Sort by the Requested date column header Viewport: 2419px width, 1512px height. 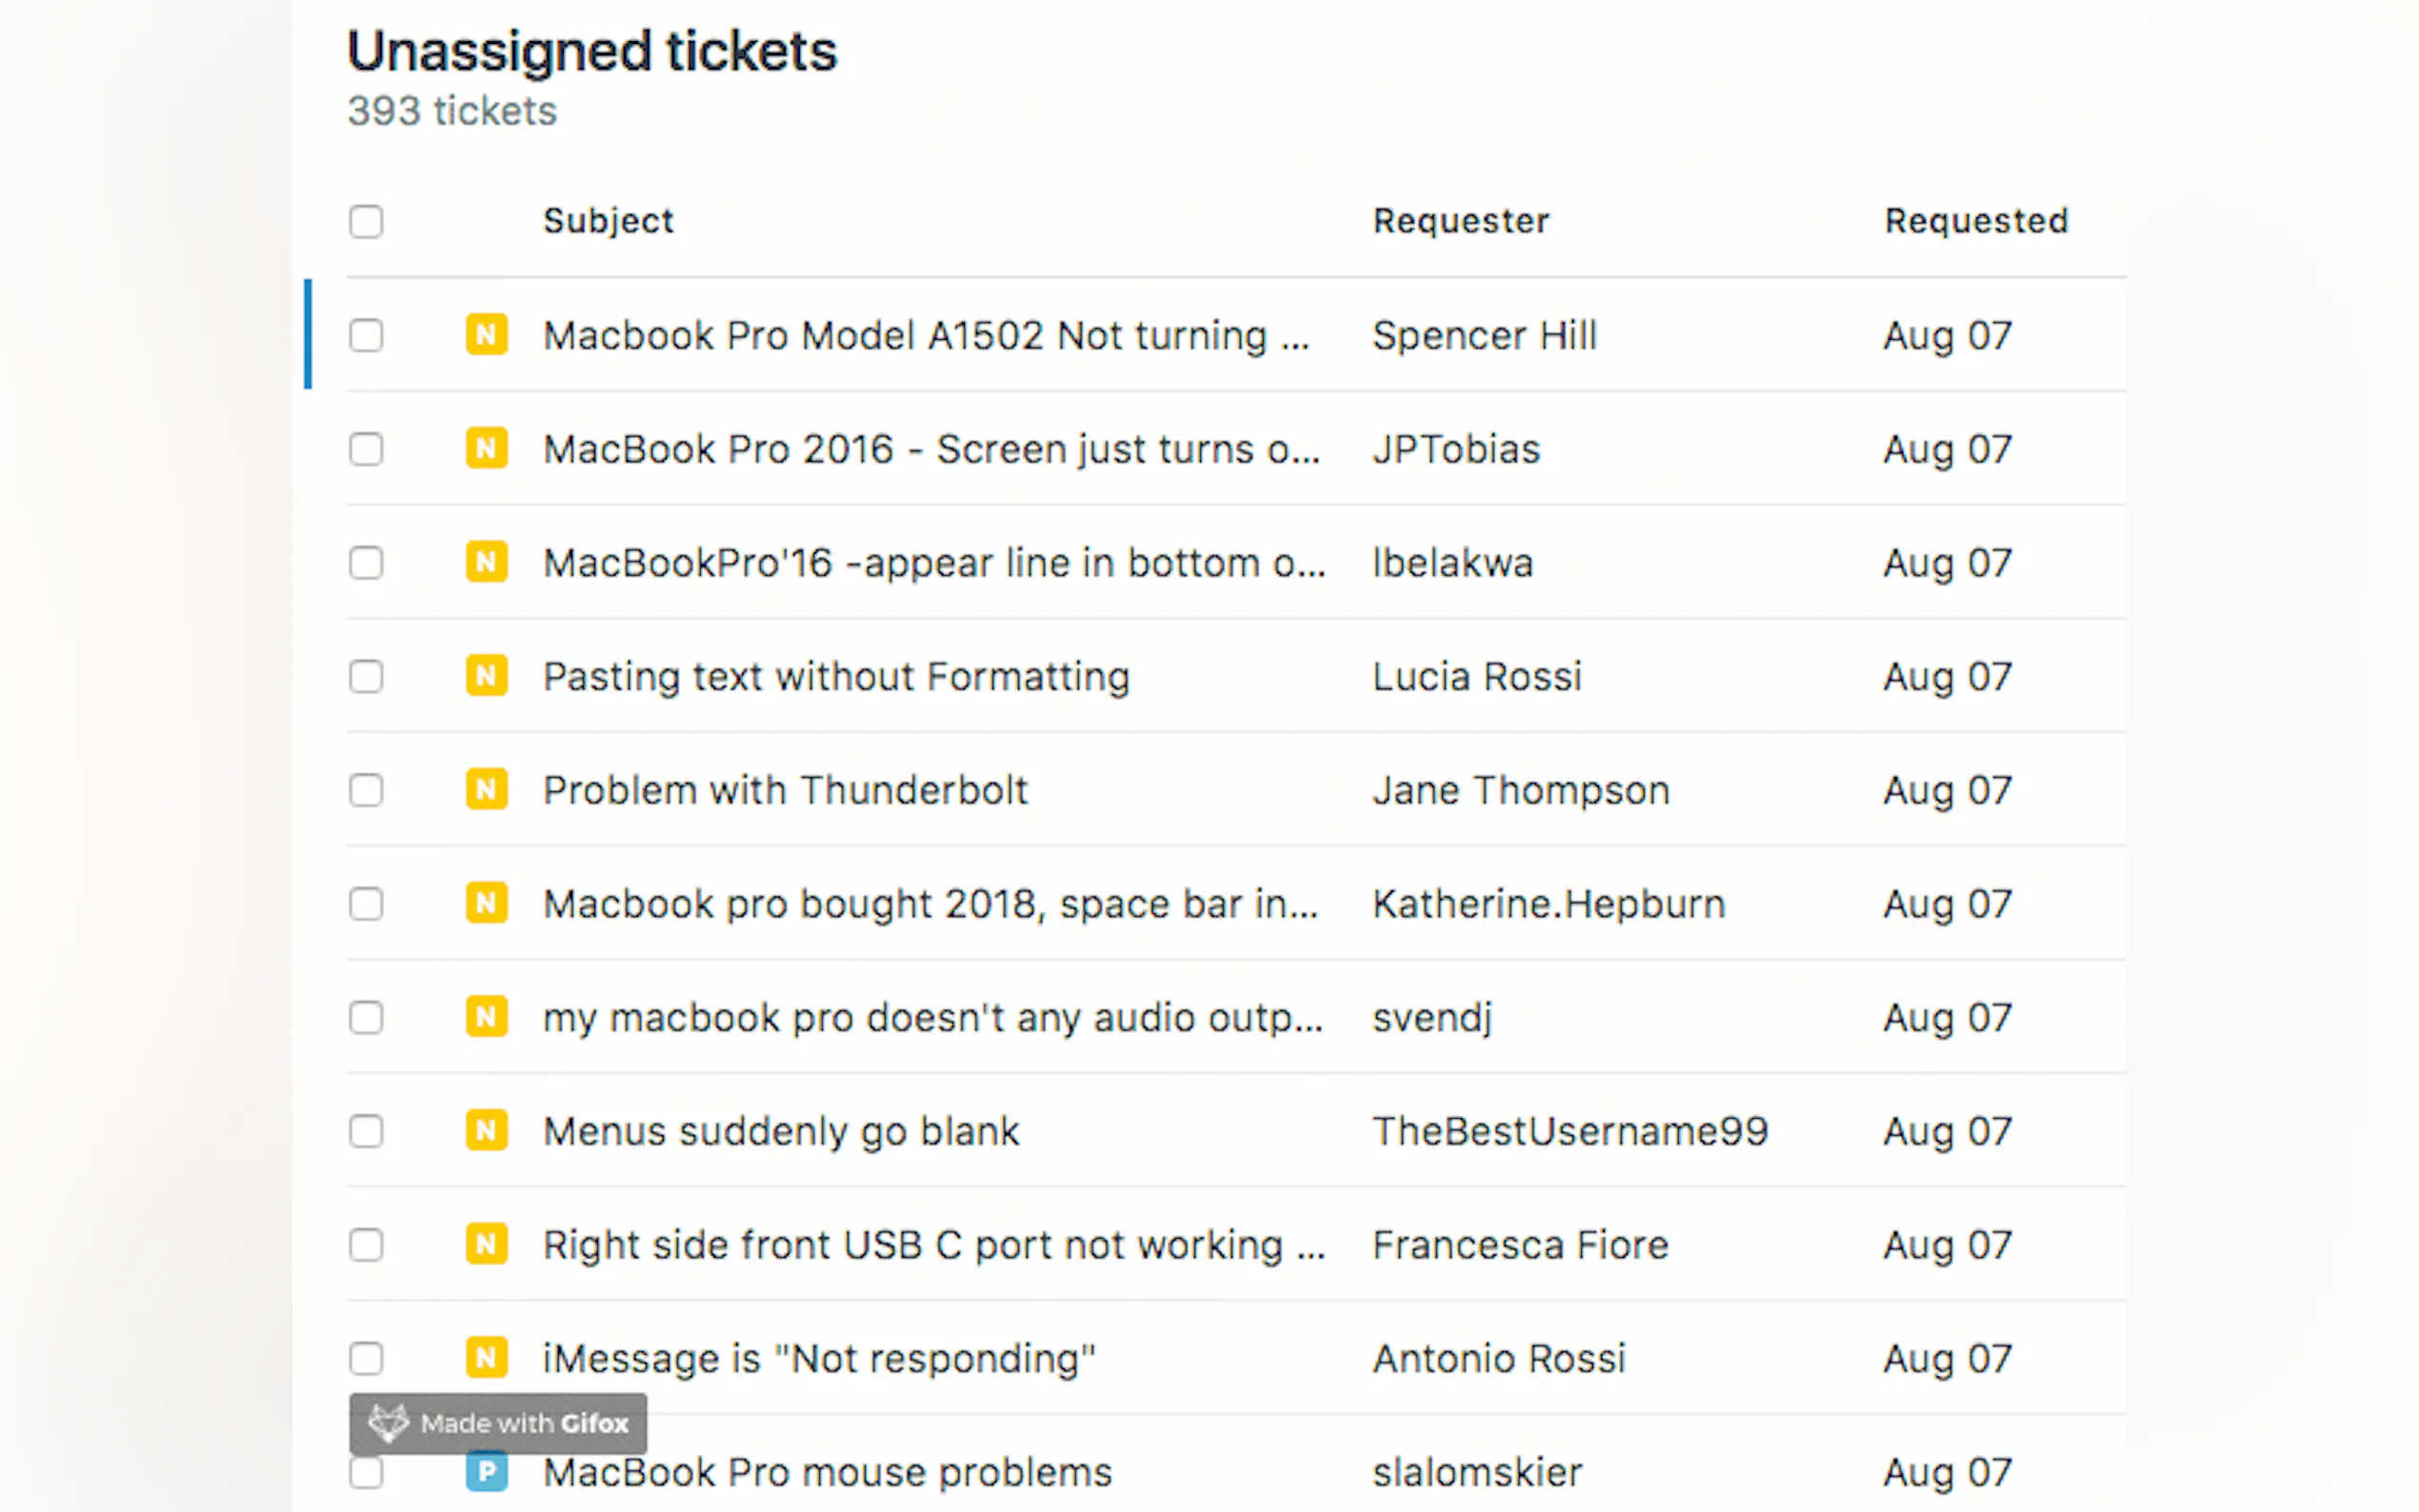tap(1975, 221)
